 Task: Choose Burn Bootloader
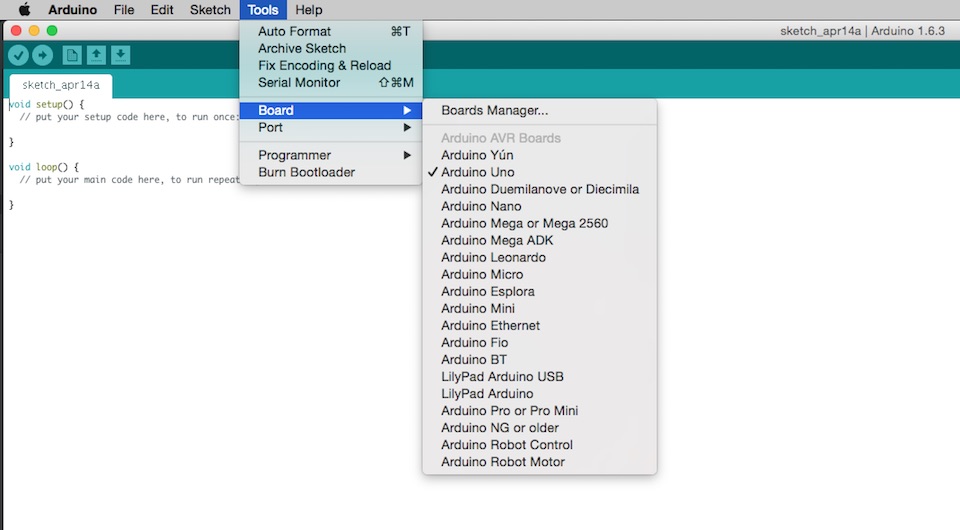331,173
